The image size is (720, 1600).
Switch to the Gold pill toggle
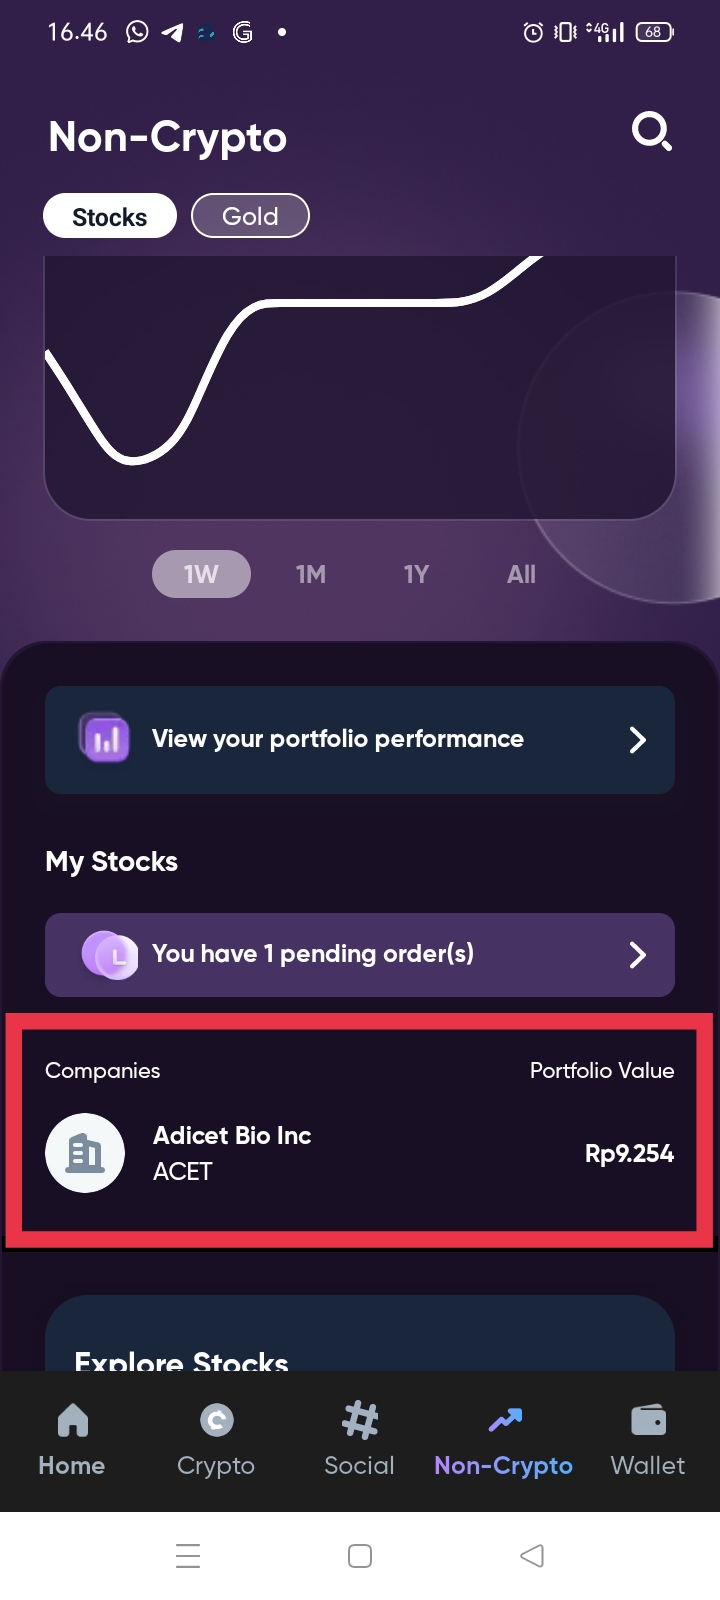pos(250,216)
